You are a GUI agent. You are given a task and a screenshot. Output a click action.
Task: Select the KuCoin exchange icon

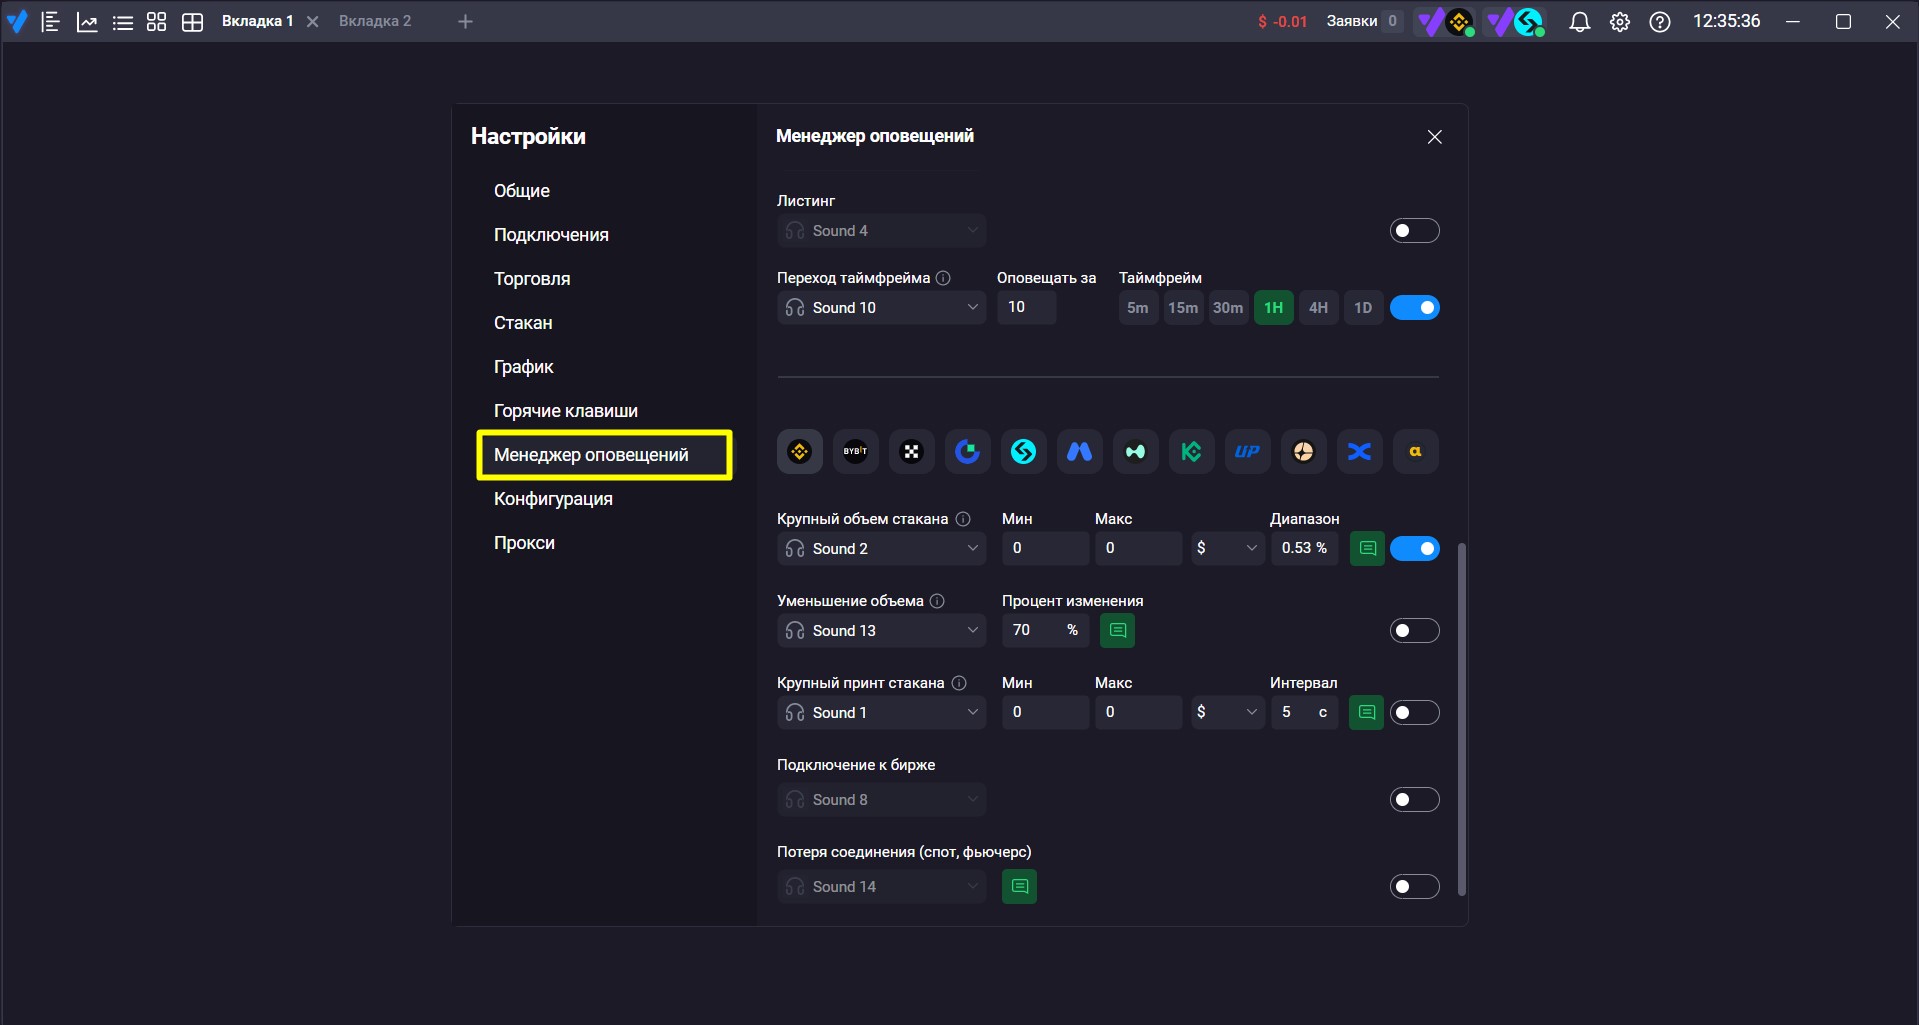[x=1191, y=451]
